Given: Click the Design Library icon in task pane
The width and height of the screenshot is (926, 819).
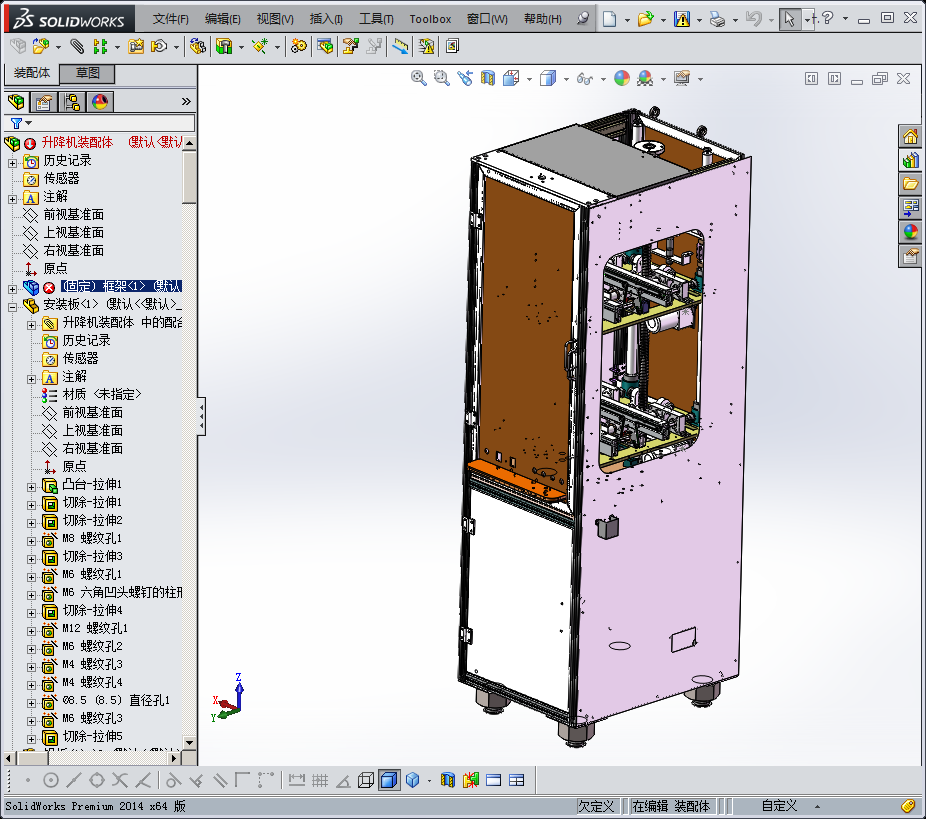Looking at the screenshot, I should click(x=910, y=161).
